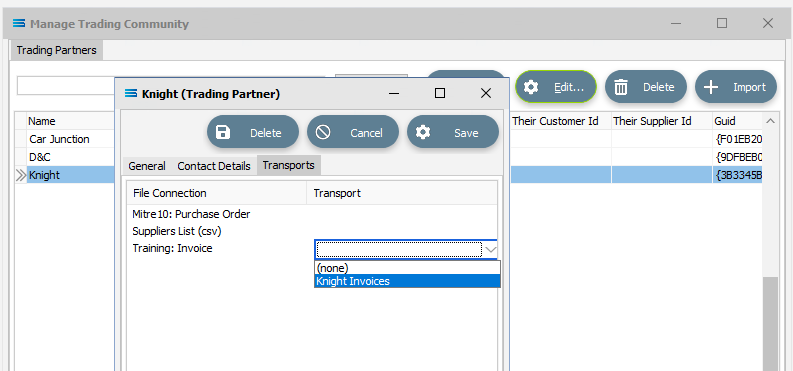Click the Knight dialog title bar icon
This screenshot has height=371, width=793.
131,94
